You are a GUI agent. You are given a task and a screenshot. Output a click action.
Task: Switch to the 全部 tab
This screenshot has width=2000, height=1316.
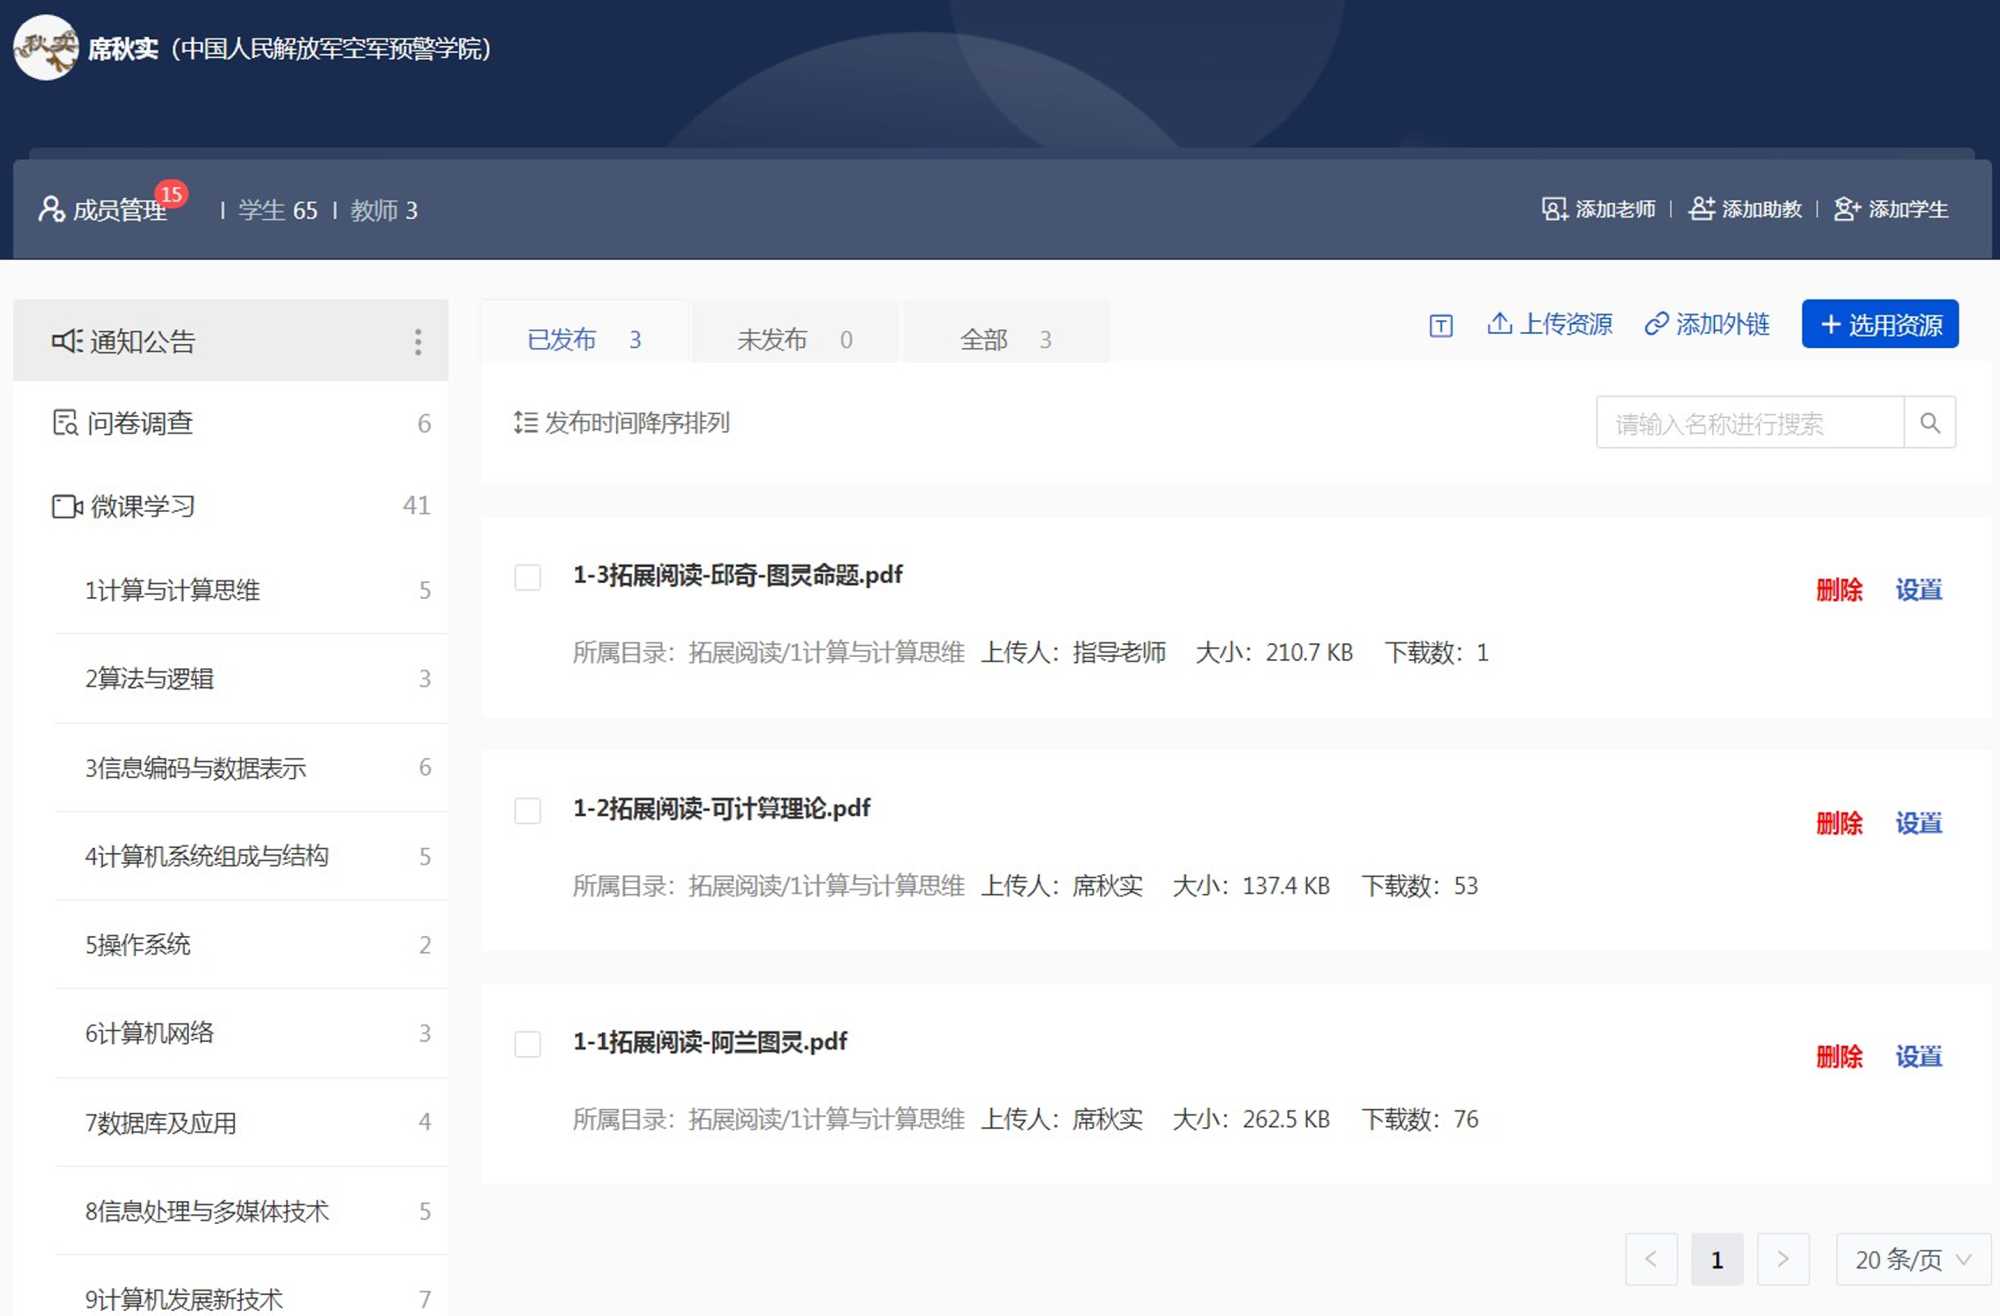pyautogui.click(x=1004, y=340)
